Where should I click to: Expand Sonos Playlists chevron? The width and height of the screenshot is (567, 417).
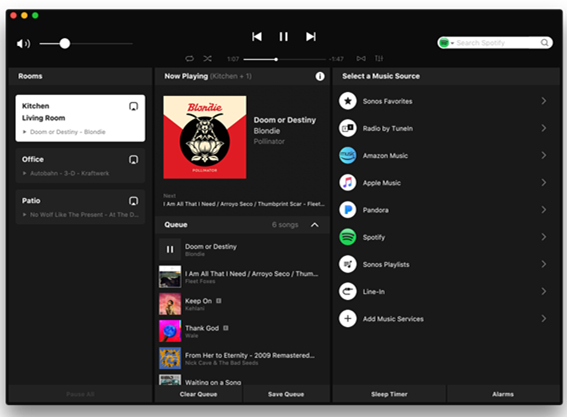pos(544,264)
